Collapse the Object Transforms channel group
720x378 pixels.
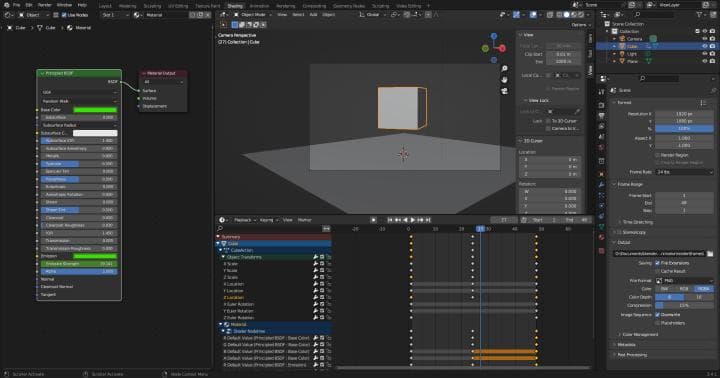click(x=224, y=257)
